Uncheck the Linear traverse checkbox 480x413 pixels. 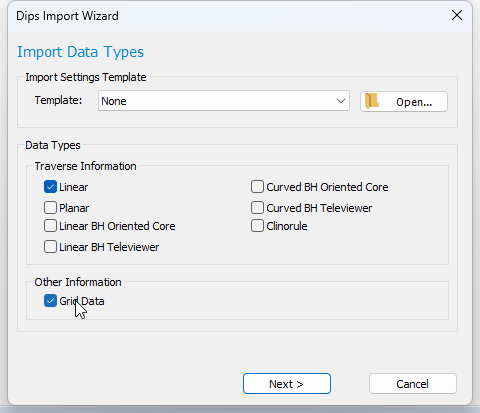50,187
